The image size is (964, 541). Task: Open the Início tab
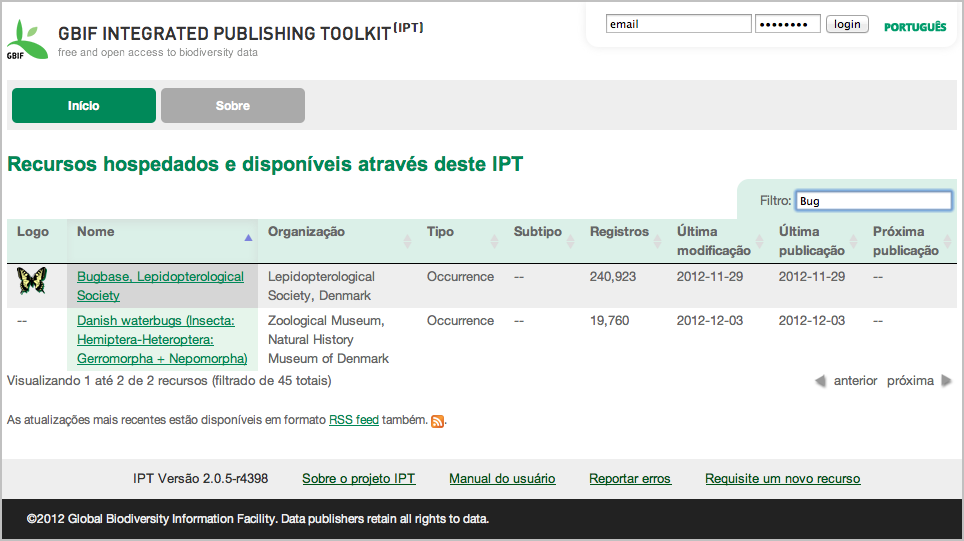84,105
